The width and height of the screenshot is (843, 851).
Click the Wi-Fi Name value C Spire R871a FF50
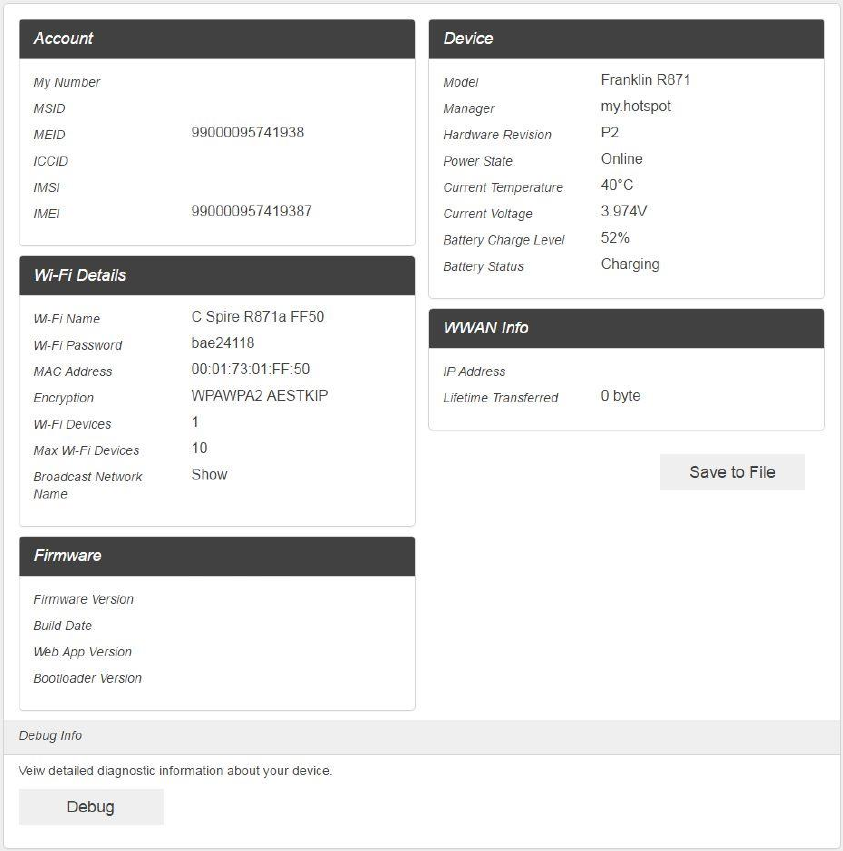tap(258, 317)
